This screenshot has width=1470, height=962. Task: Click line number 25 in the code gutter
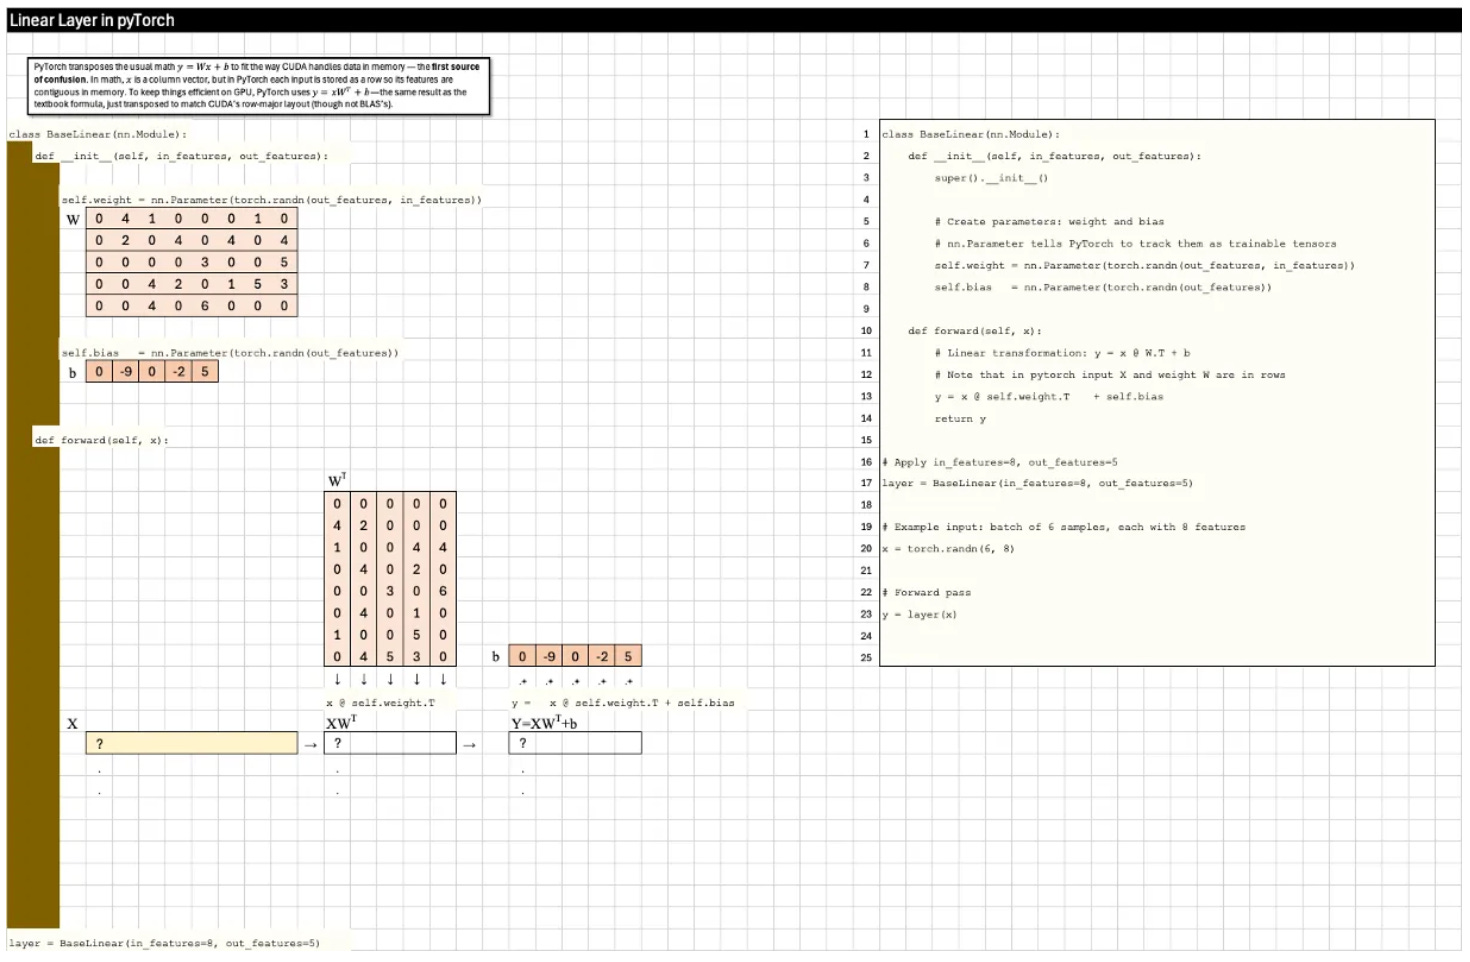pyautogui.click(x=866, y=658)
